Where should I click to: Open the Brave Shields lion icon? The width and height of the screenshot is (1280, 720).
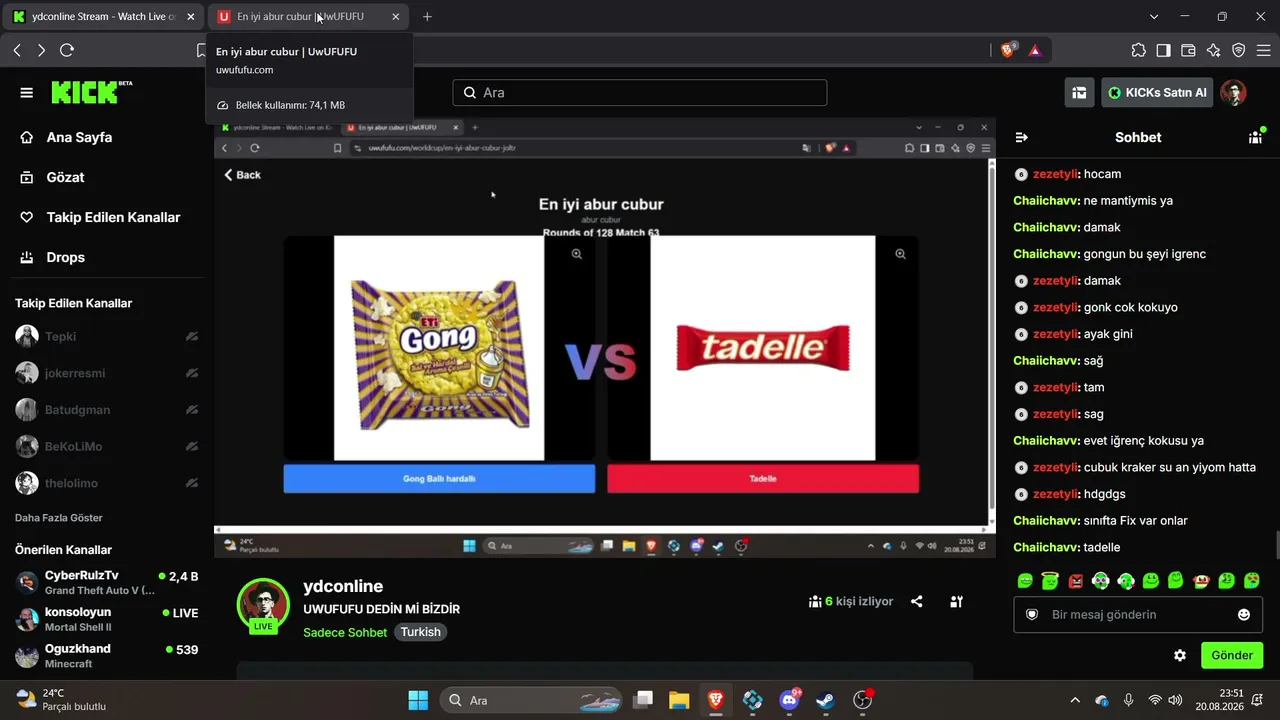click(x=1008, y=50)
